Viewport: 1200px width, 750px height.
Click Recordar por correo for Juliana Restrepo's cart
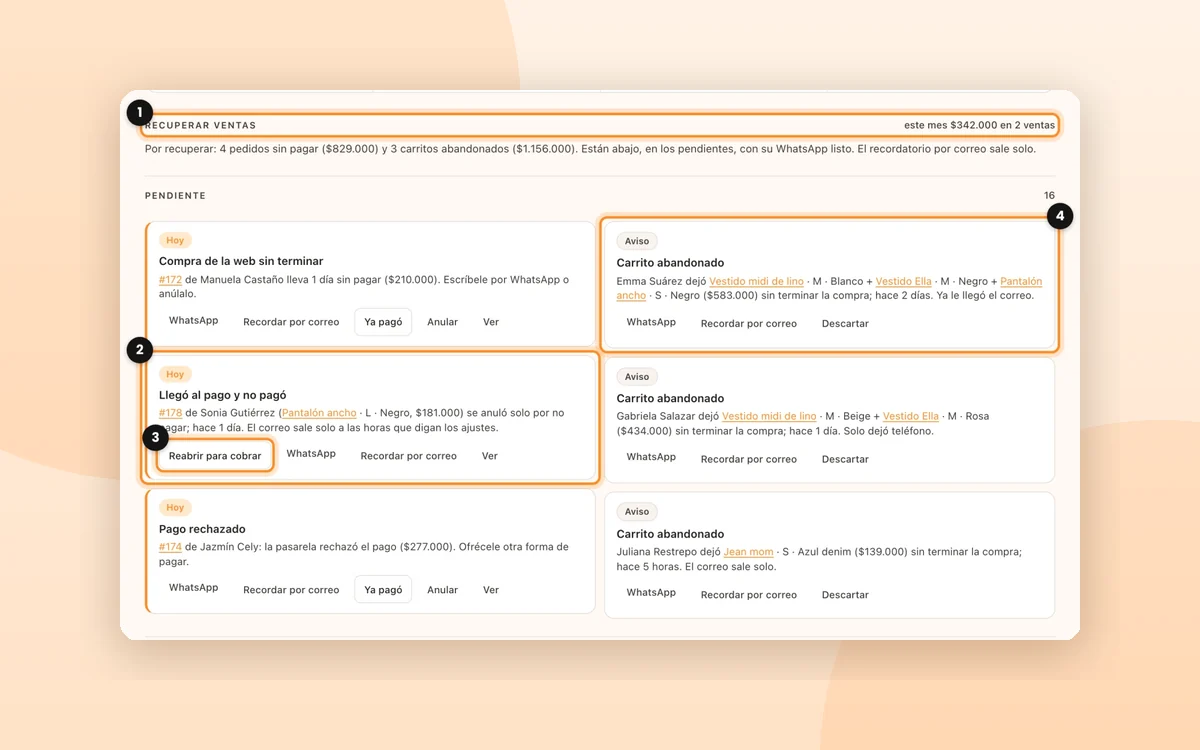click(x=749, y=595)
